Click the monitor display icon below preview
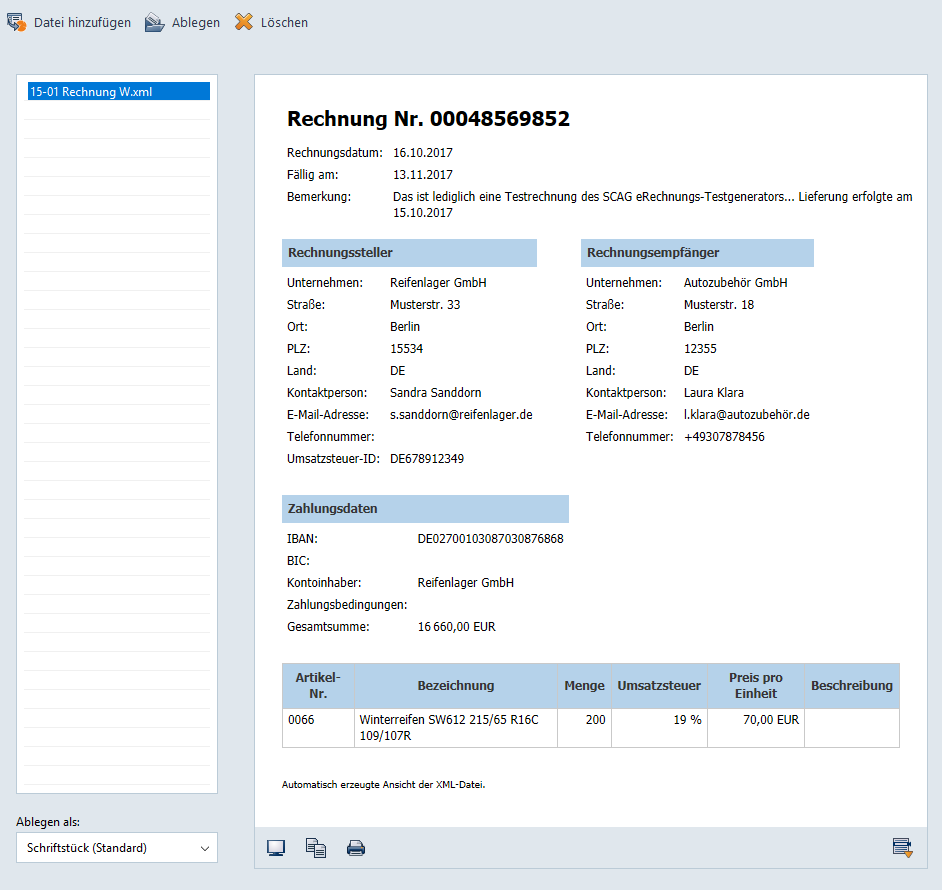Image resolution: width=942 pixels, height=890 pixels. pyautogui.click(x=276, y=848)
